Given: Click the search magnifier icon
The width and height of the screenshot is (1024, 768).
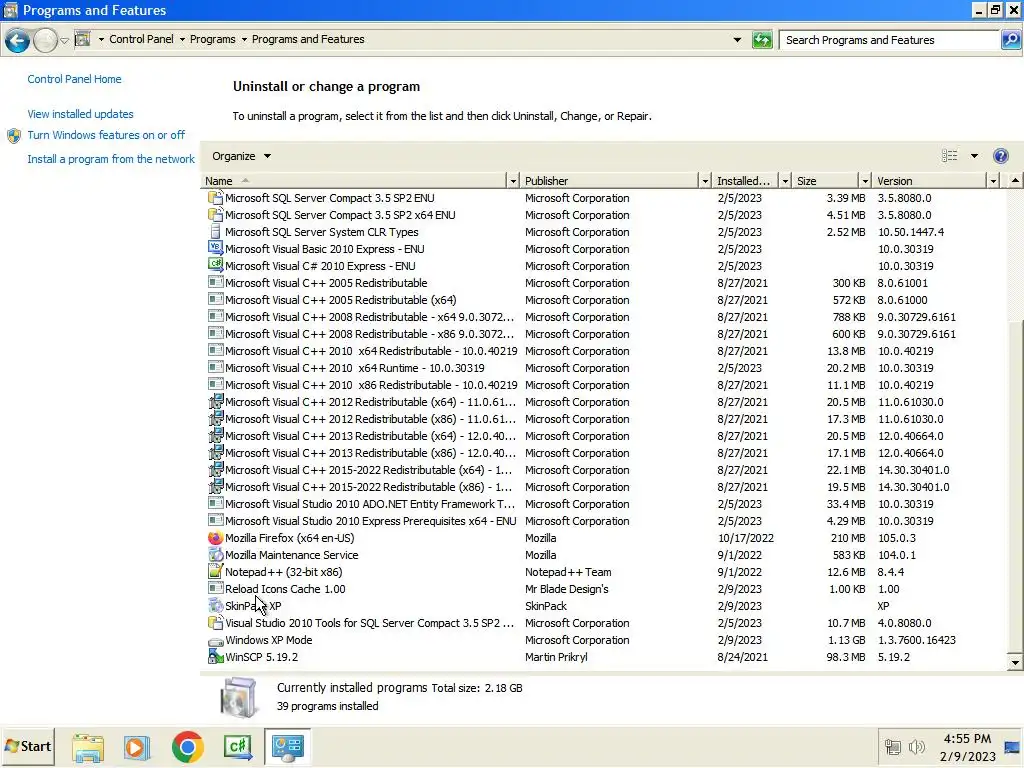Looking at the screenshot, I should pyautogui.click(x=1010, y=40).
